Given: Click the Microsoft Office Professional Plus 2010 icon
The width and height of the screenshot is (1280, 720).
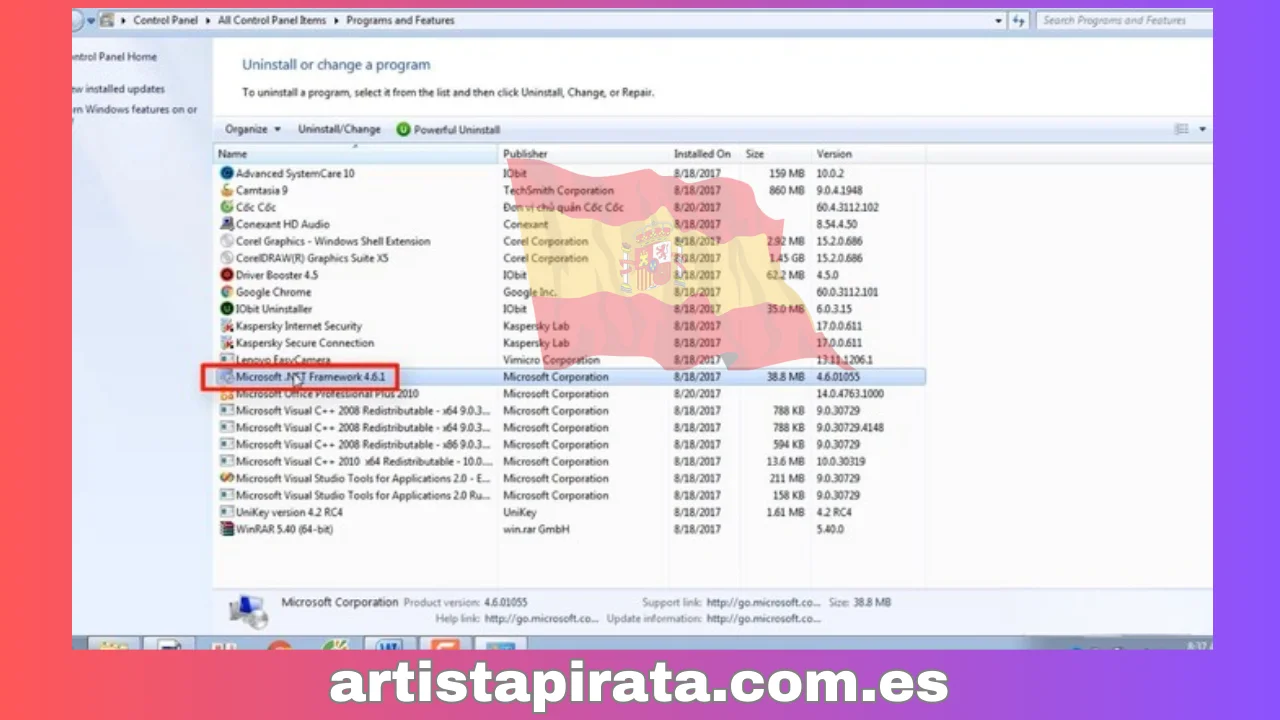Looking at the screenshot, I should point(227,394).
